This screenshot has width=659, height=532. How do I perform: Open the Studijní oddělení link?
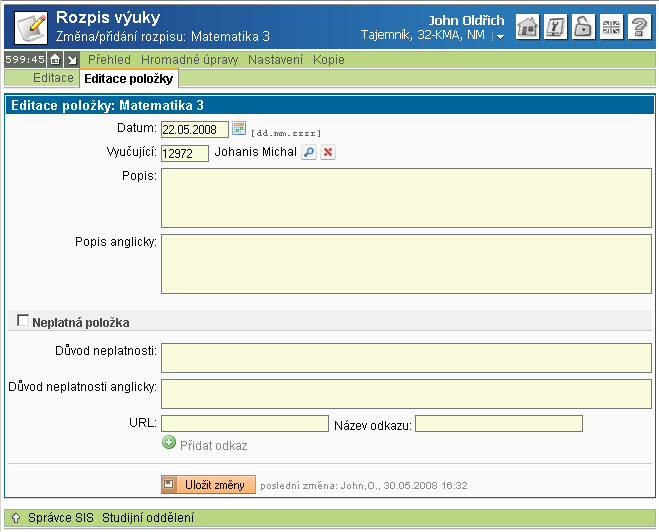tap(148, 518)
